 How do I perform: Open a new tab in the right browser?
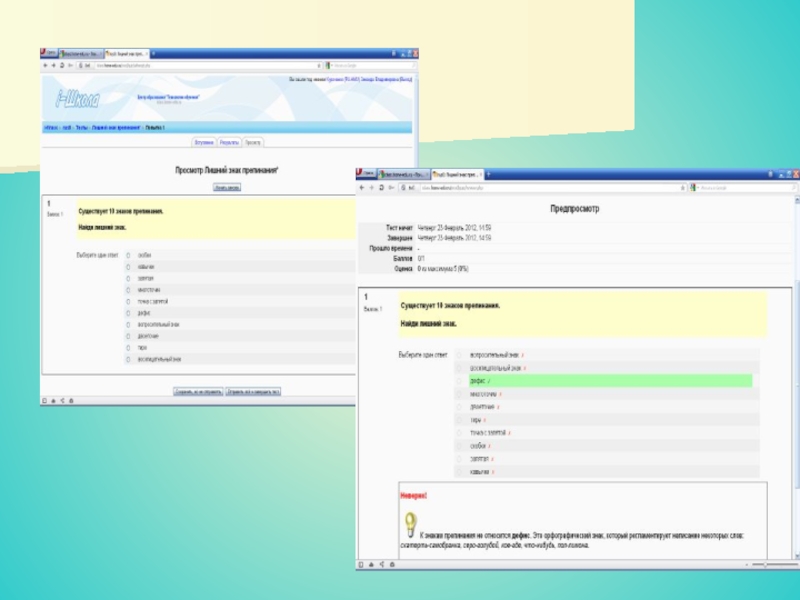click(488, 174)
